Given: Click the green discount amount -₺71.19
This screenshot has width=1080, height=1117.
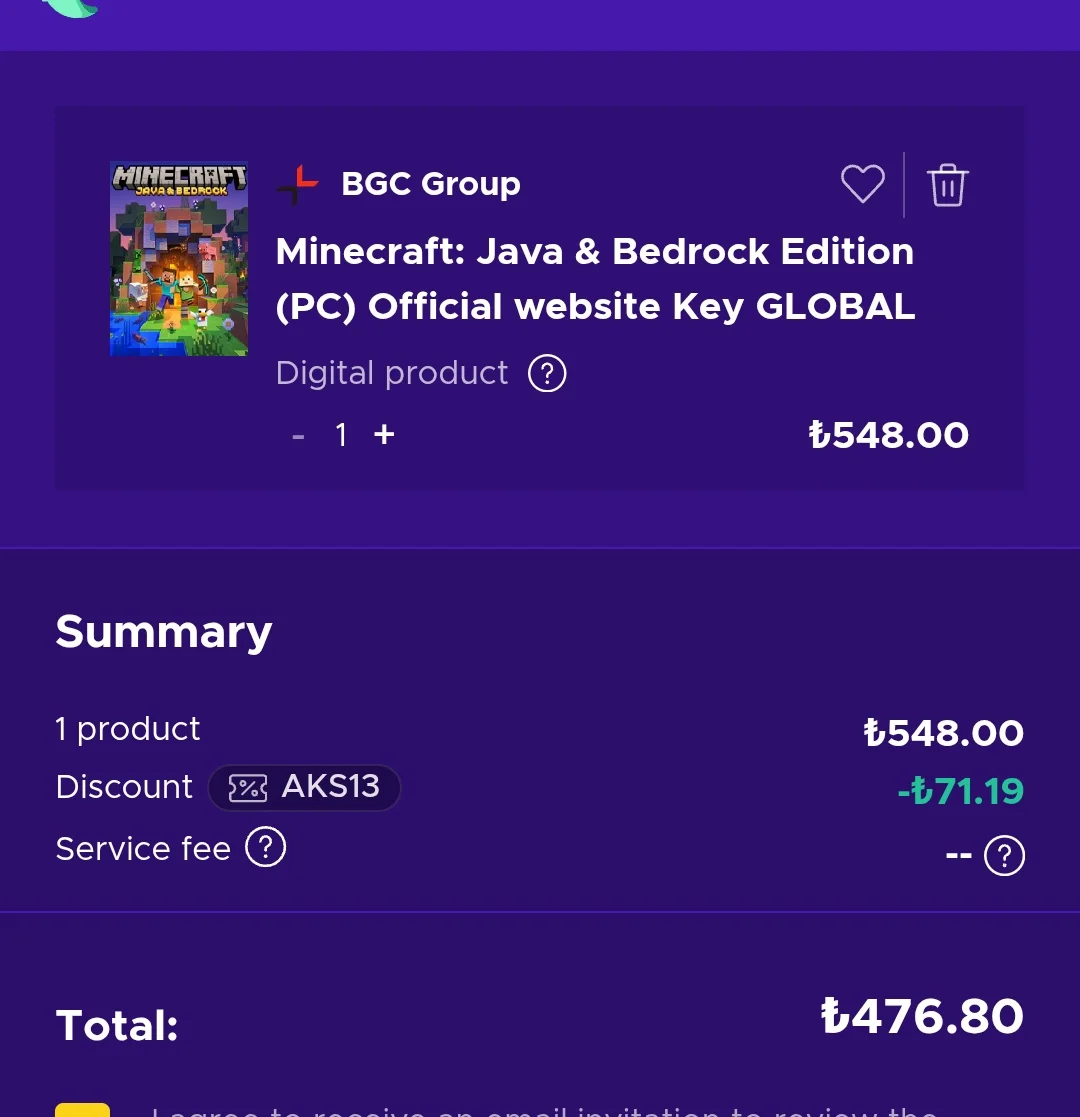Looking at the screenshot, I should pyautogui.click(x=960, y=791).
